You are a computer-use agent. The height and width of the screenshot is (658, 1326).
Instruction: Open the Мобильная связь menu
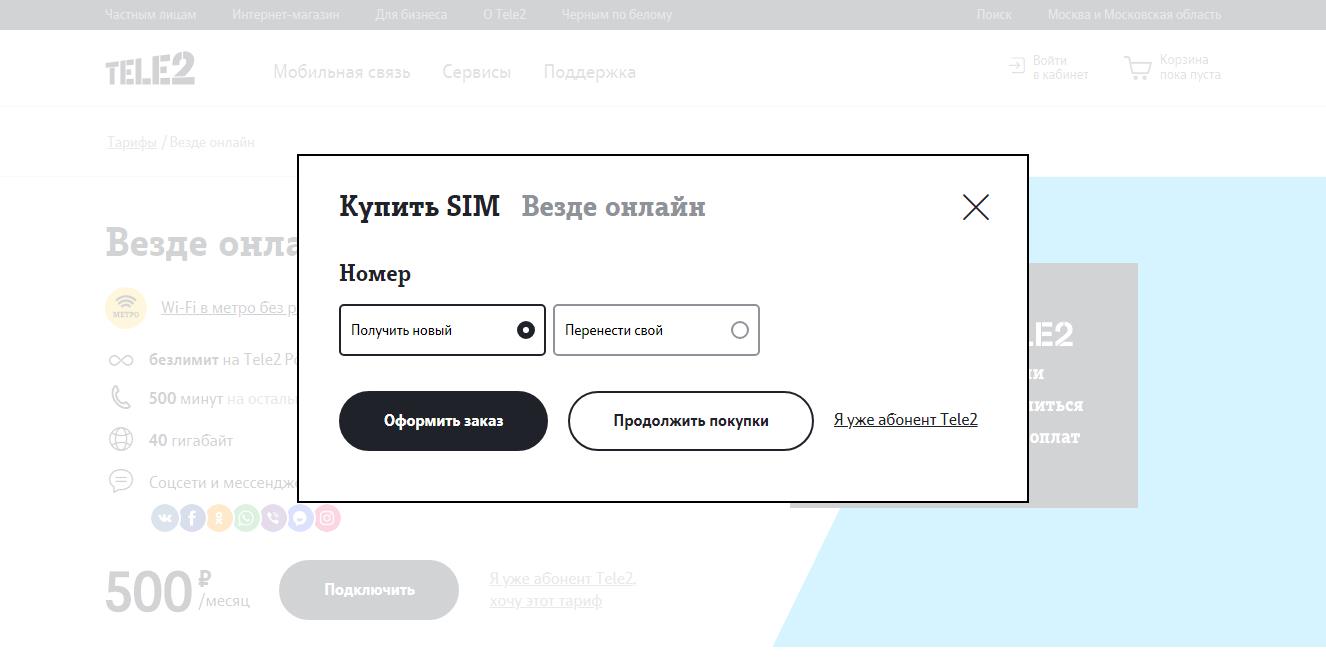pos(342,72)
